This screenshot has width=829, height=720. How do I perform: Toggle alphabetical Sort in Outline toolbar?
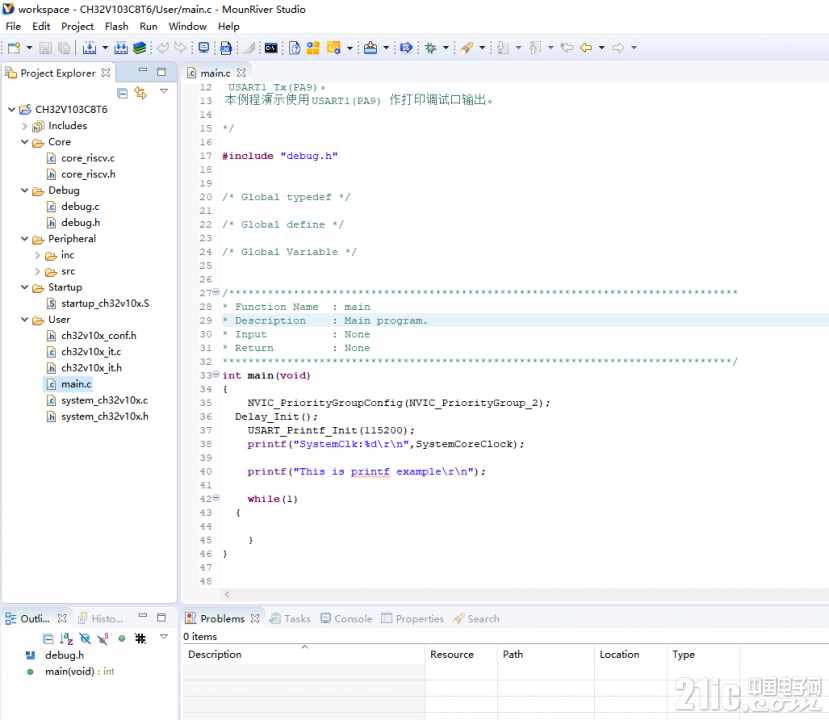coord(66,639)
